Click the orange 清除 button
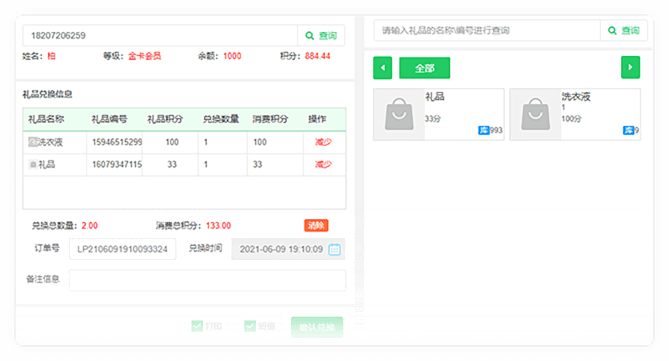This screenshot has width=669, height=361. [x=316, y=225]
